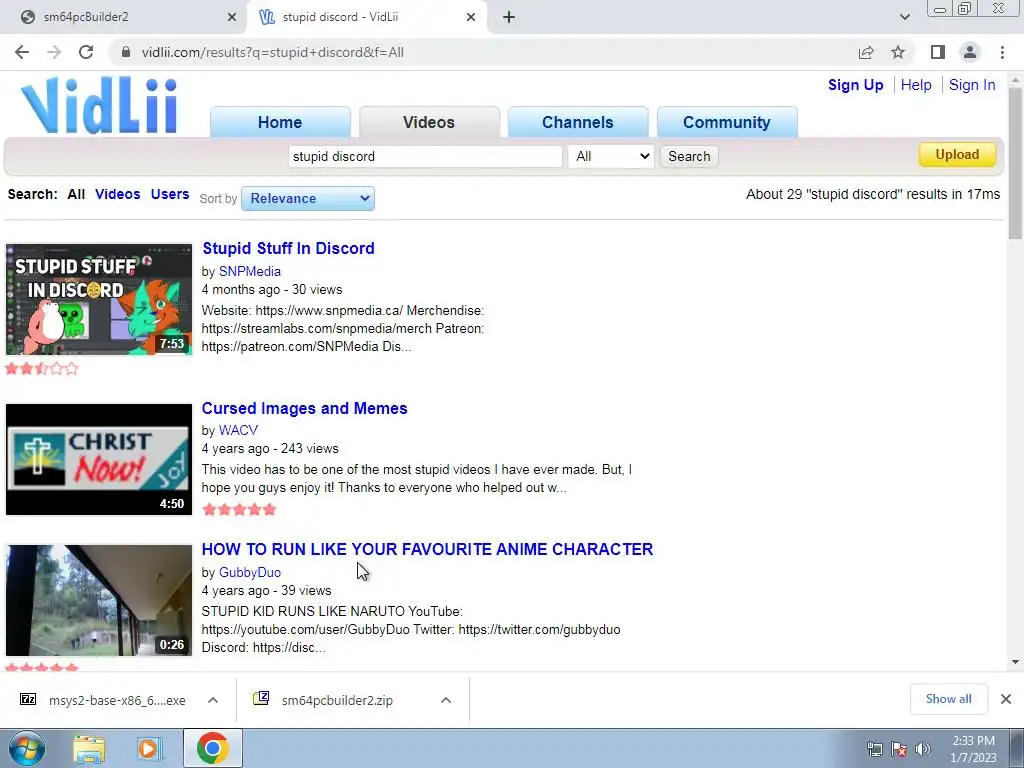This screenshot has height=768, width=1024.
Task: Click the browser forward arrow
Action: (x=54, y=52)
